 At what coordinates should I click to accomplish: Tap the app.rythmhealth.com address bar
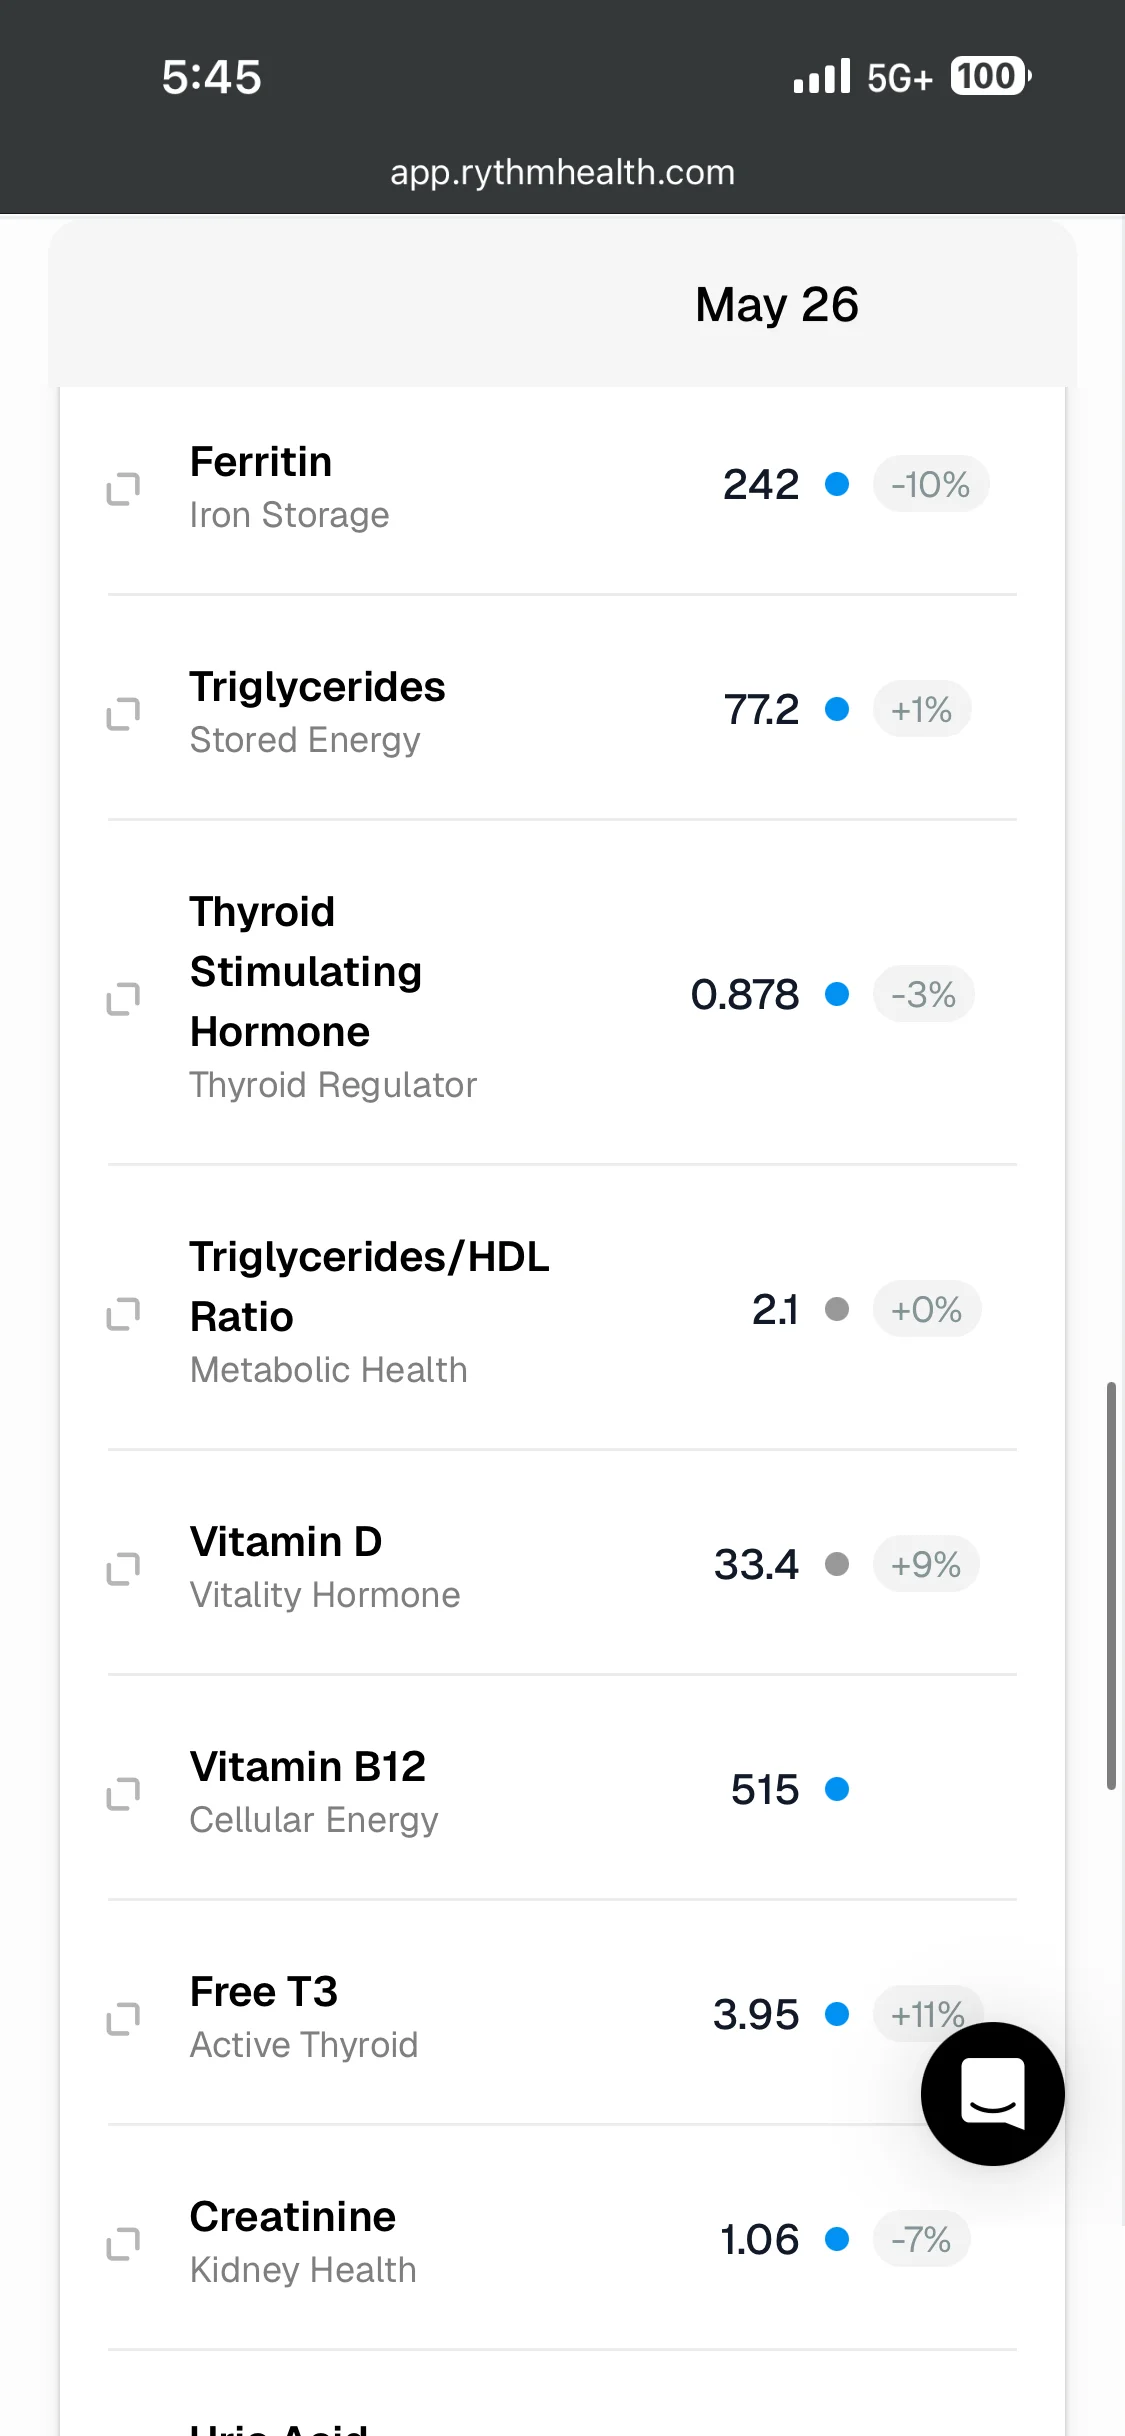(562, 172)
